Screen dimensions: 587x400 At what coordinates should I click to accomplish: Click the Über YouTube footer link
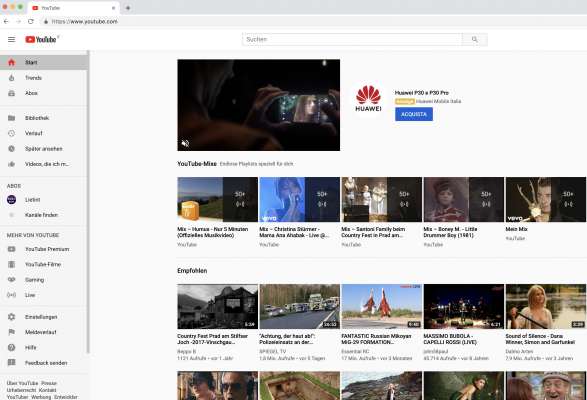point(22,383)
